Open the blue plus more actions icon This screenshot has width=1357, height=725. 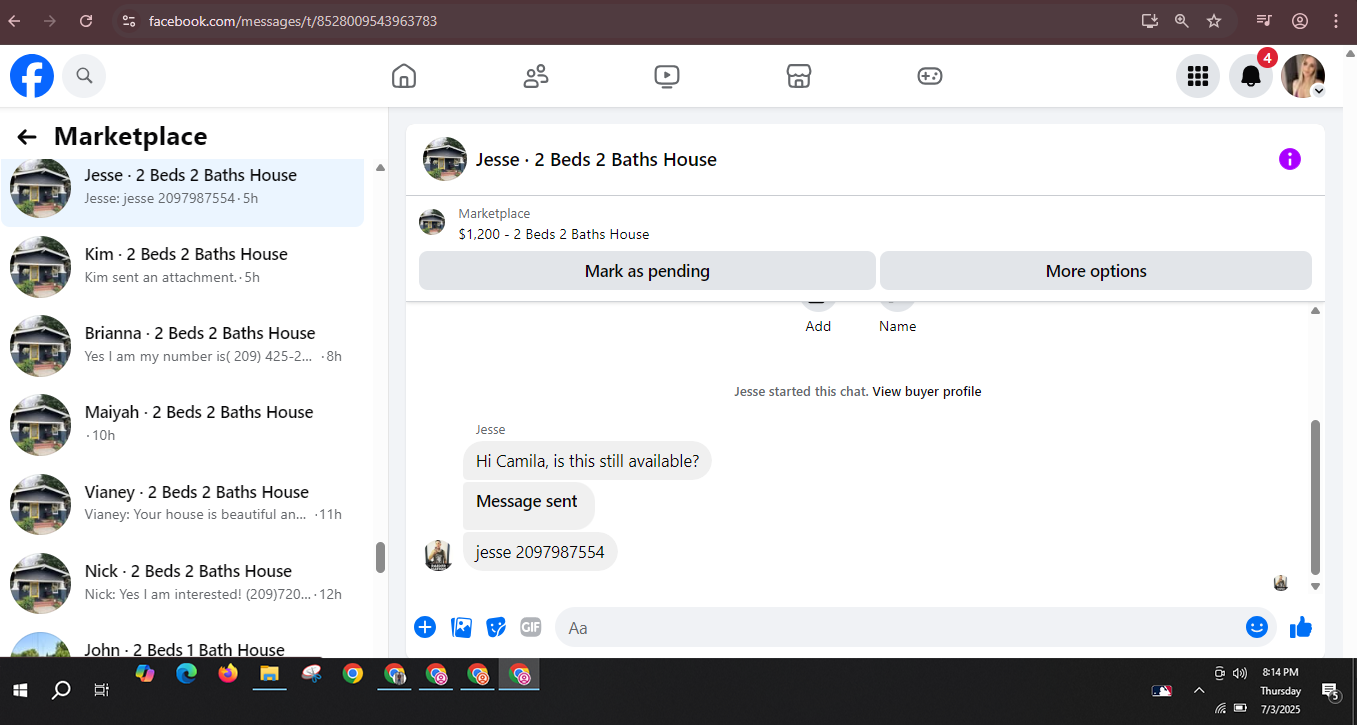(425, 627)
